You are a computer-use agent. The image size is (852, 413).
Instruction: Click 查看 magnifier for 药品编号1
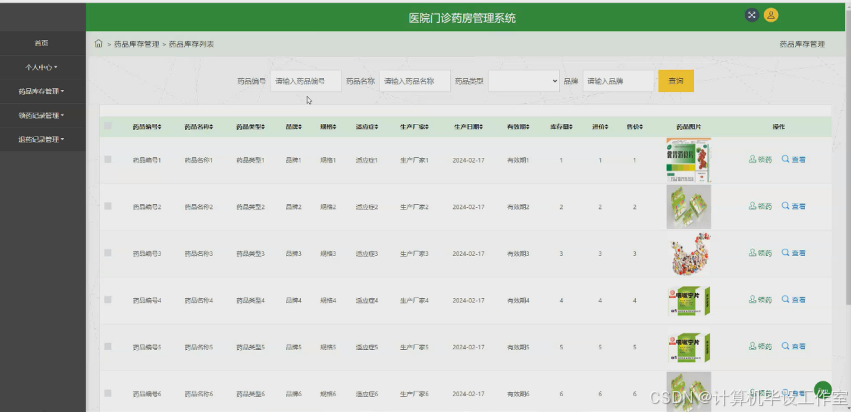785,160
